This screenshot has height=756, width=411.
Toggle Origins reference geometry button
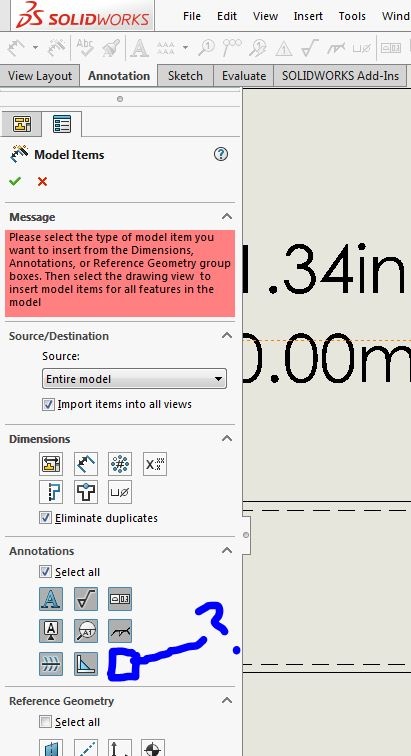point(120,747)
